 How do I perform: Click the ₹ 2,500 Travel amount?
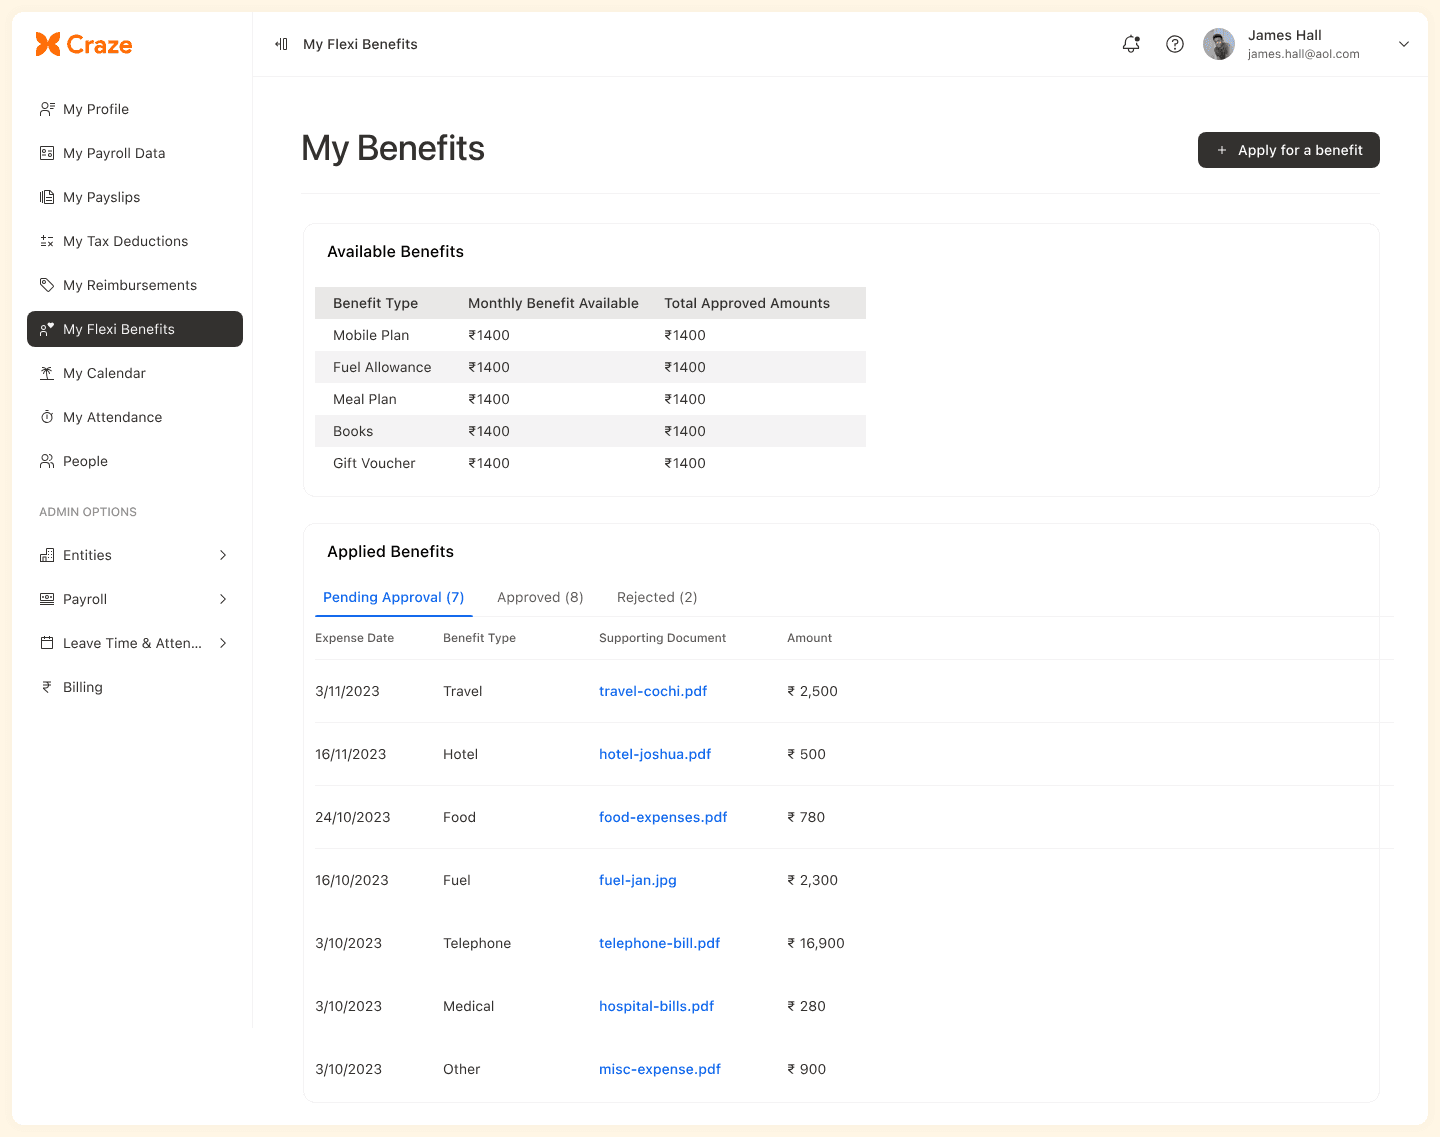click(812, 691)
